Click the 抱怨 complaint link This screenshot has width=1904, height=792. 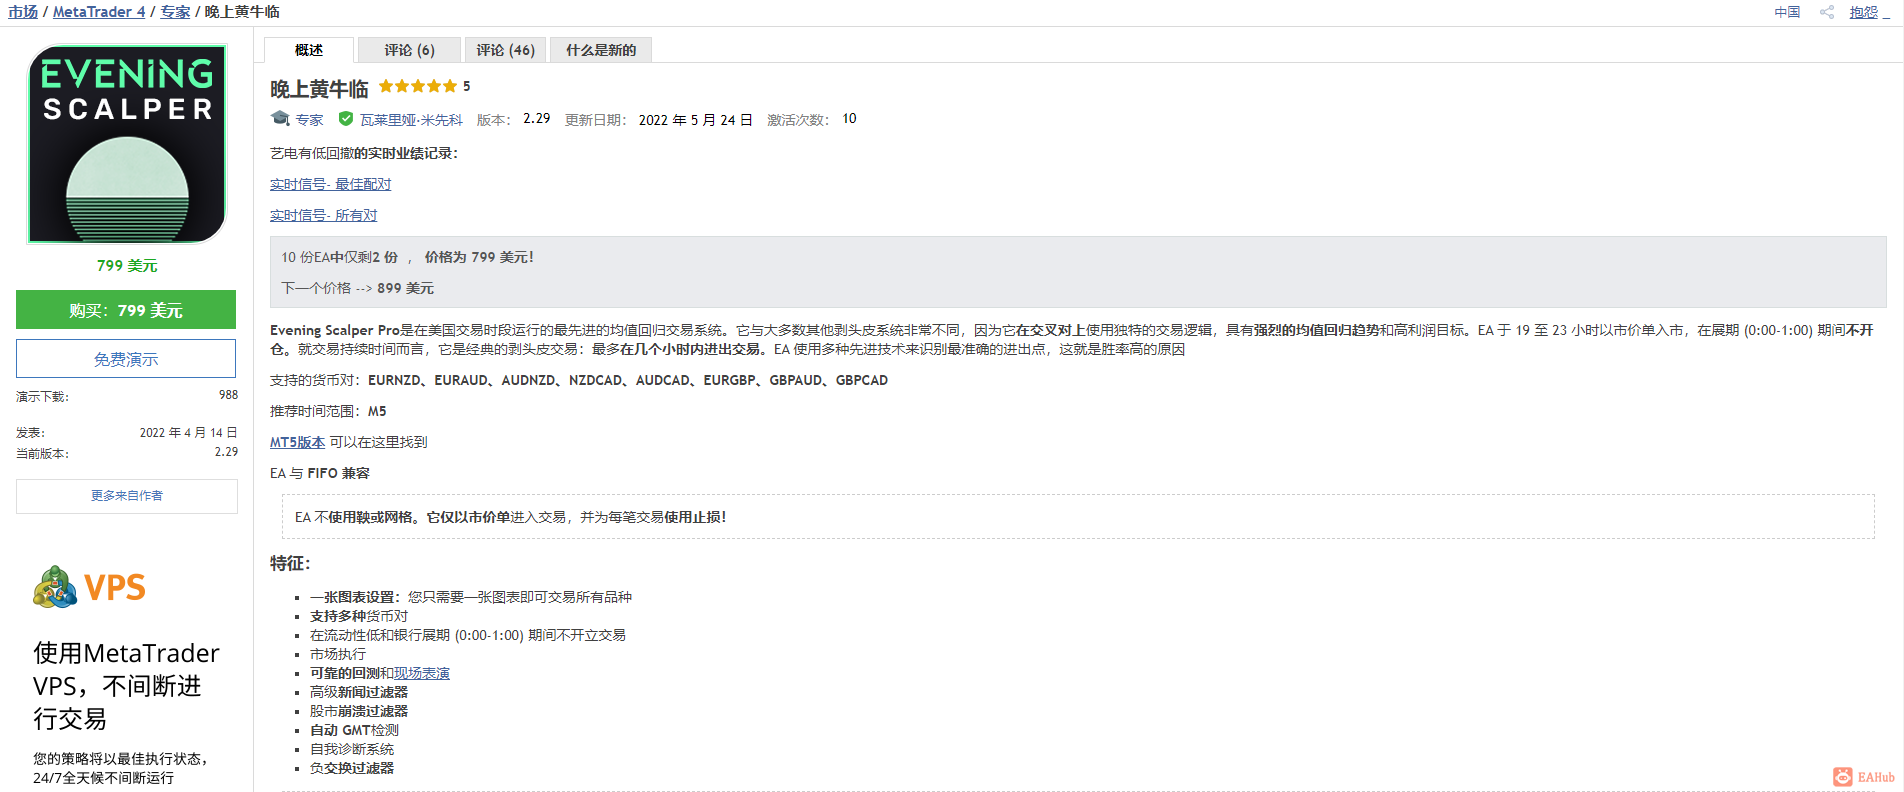pos(1864,12)
